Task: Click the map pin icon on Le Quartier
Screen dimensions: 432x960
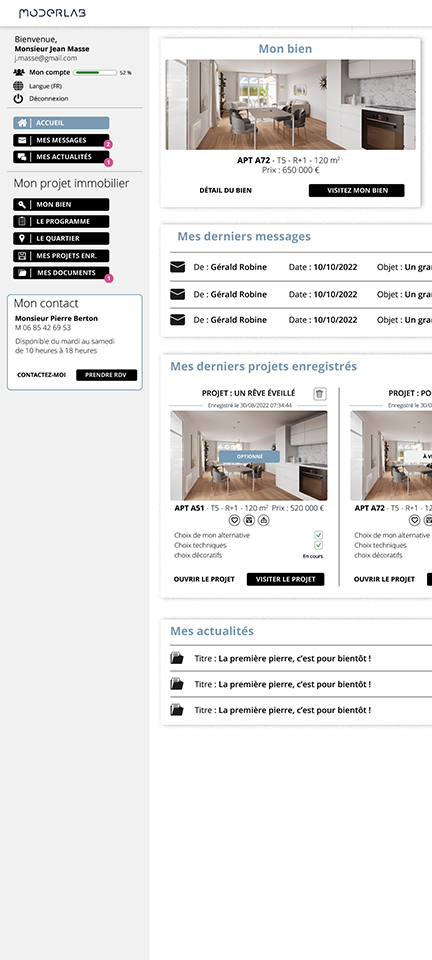Action: (22, 239)
